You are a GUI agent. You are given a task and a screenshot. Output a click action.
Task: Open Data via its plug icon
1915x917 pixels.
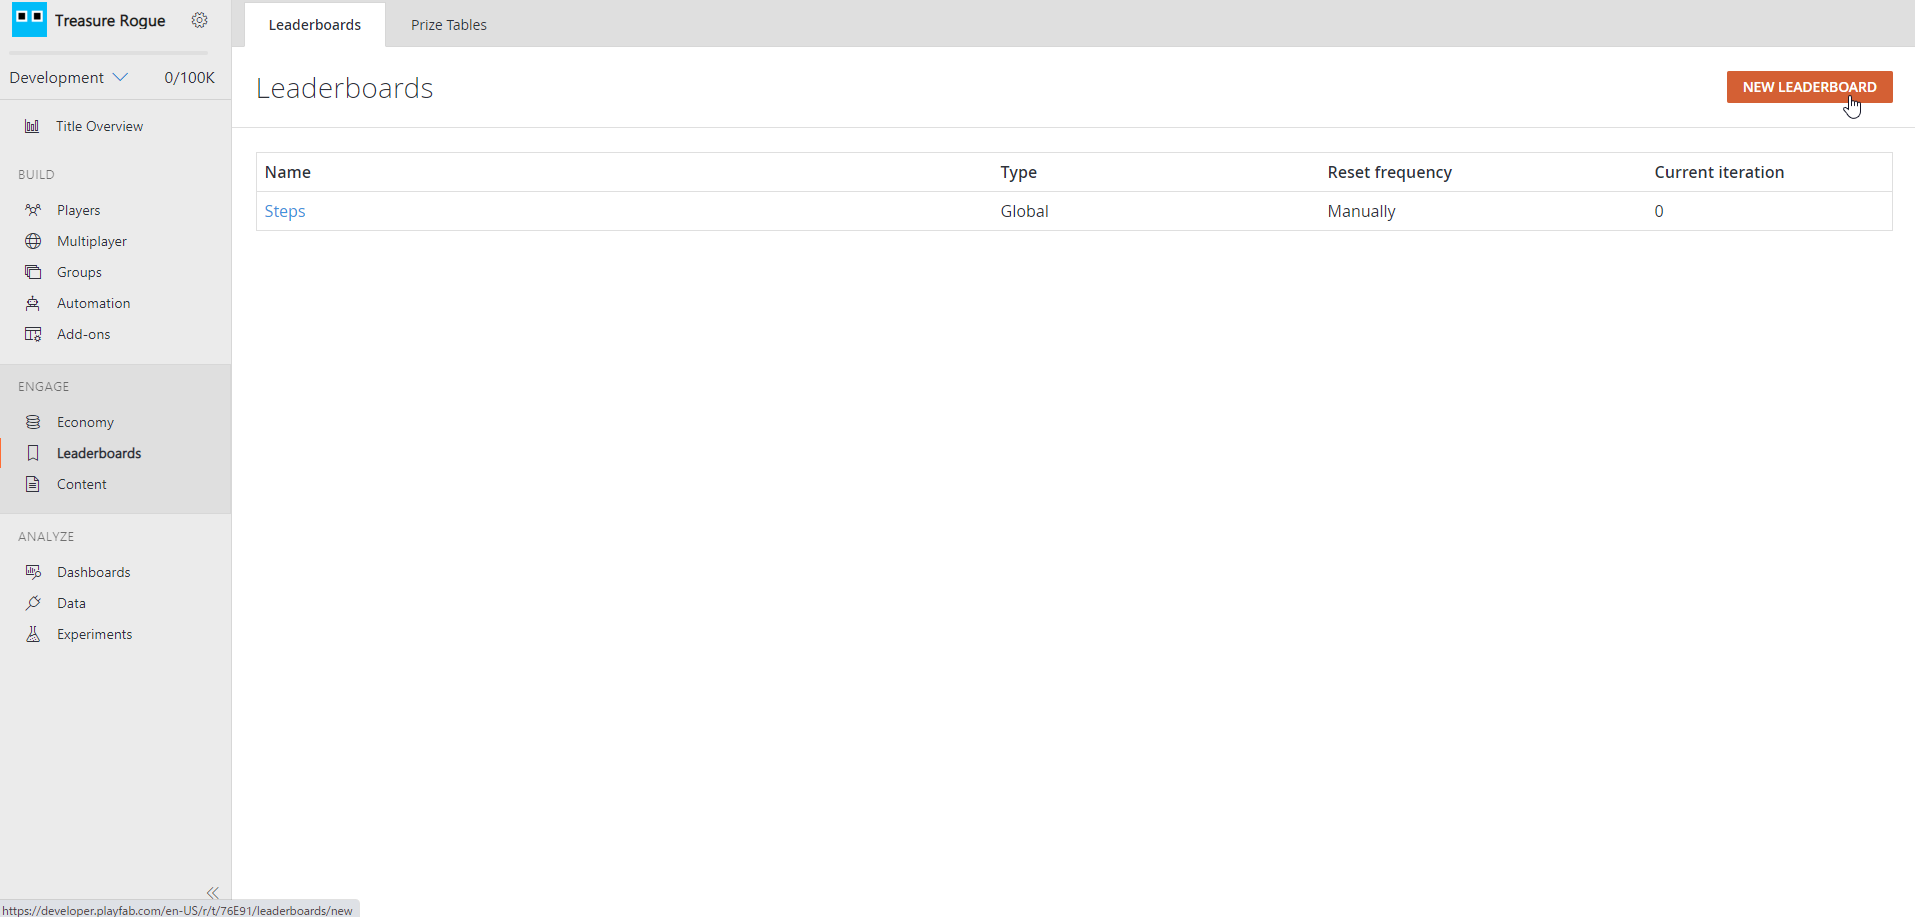[x=33, y=603]
